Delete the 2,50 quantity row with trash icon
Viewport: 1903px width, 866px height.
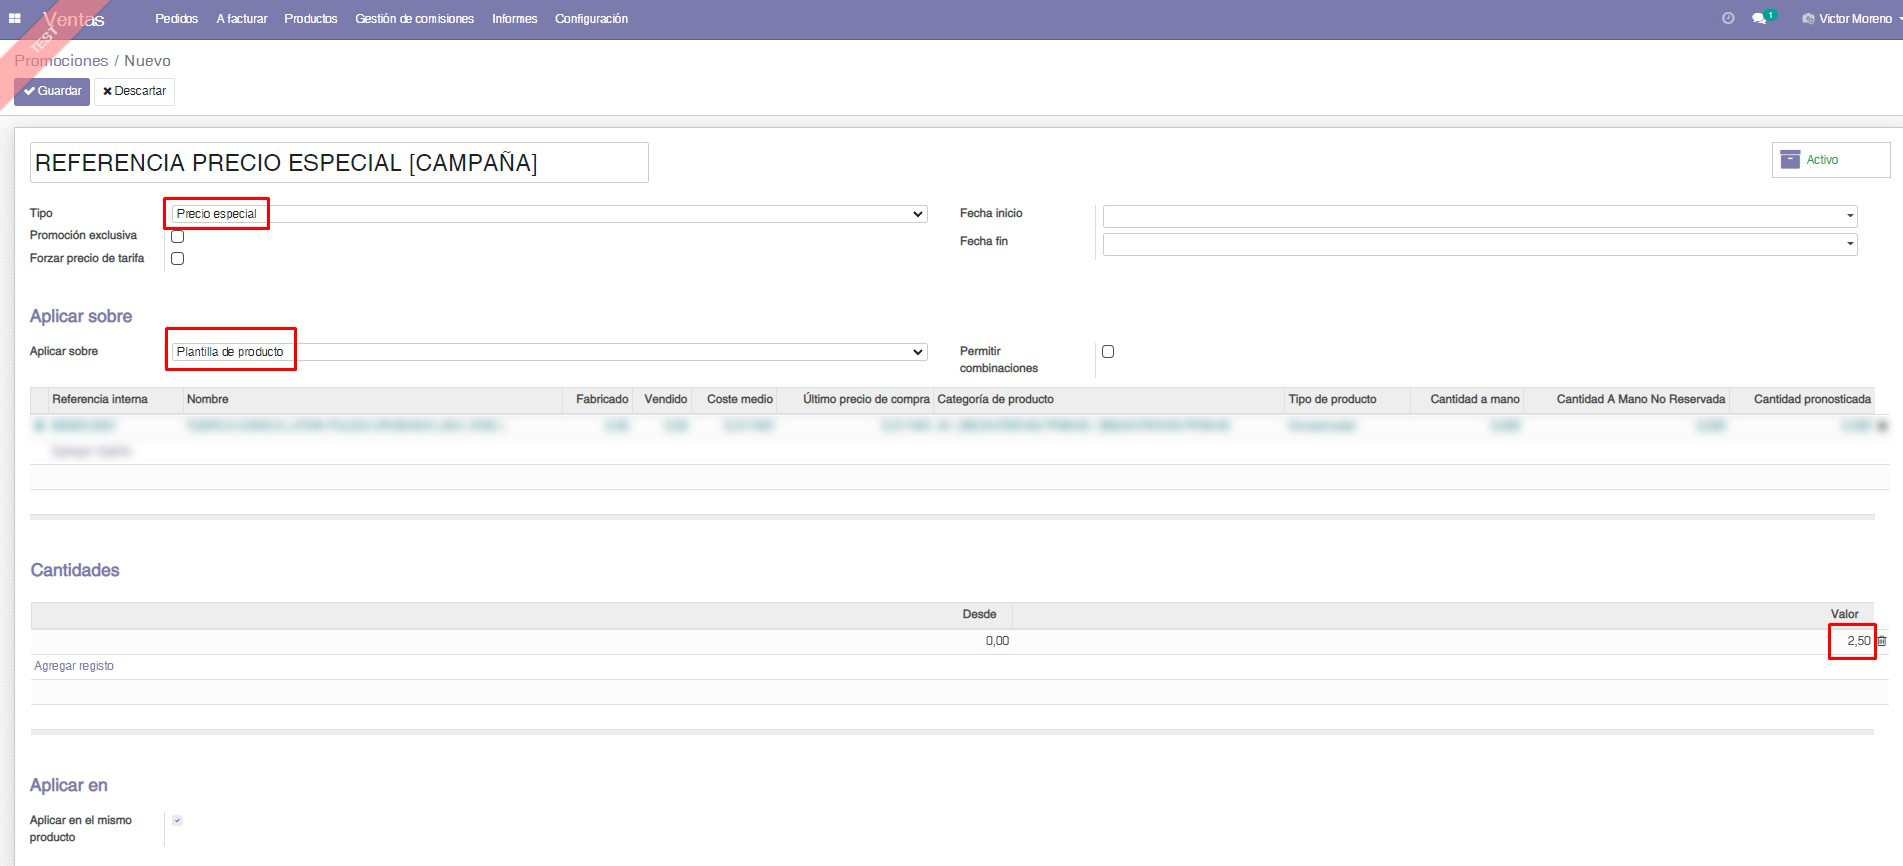1882,641
